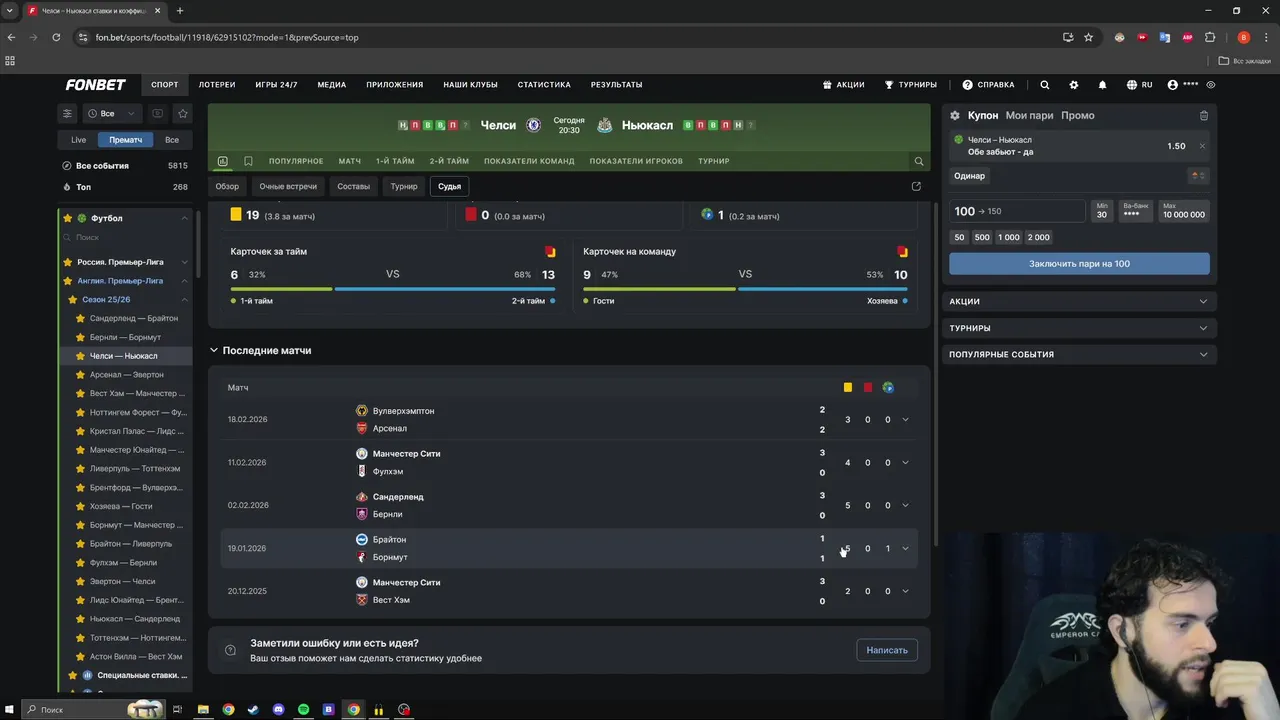Open the account profile icon
This screenshot has width=1280, height=720.
point(1173,85)
